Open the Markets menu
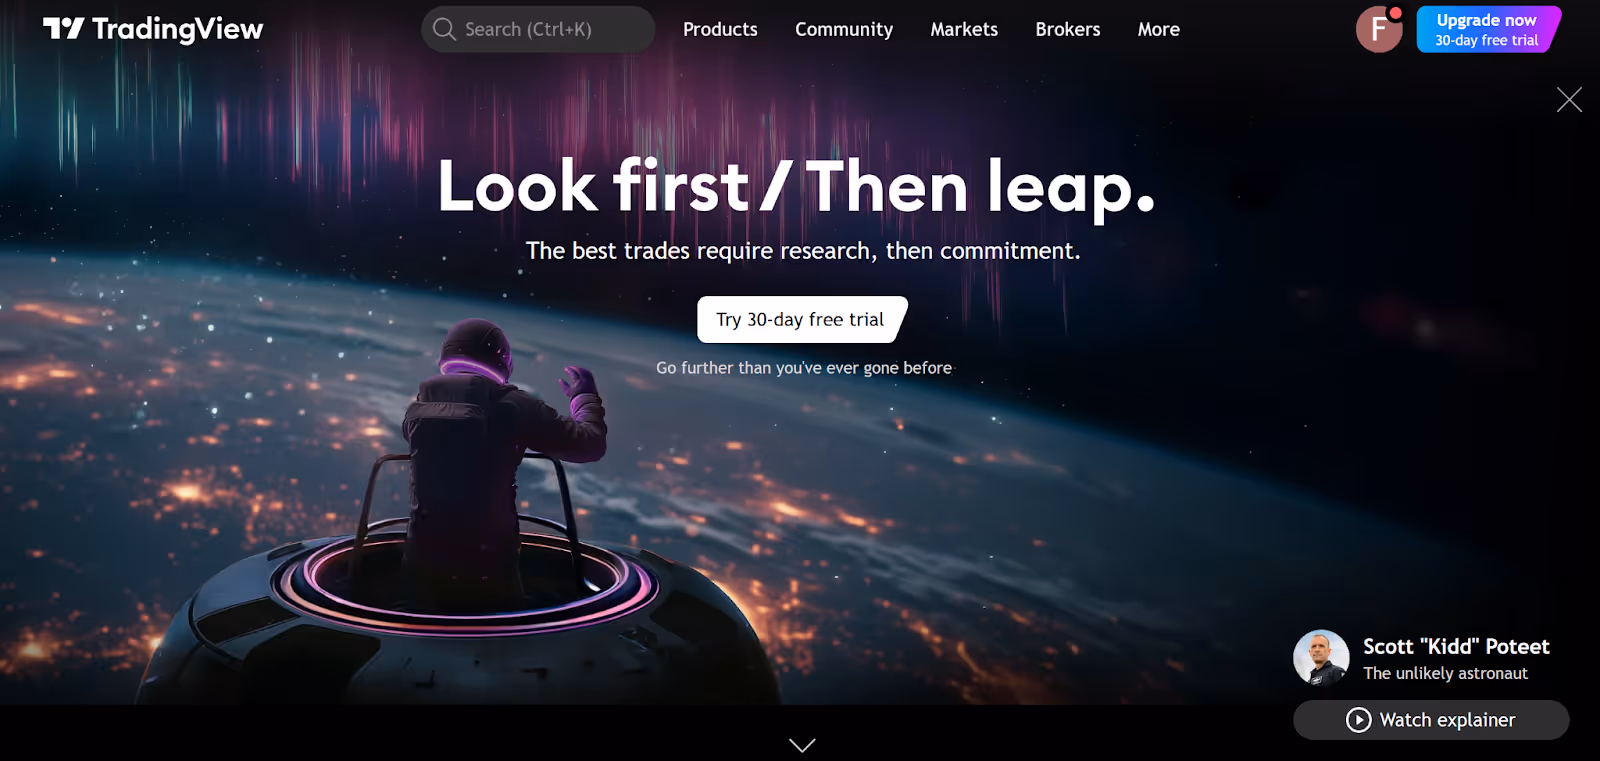The width and height of the screenshot is (1600, 761). coord(964,29)
